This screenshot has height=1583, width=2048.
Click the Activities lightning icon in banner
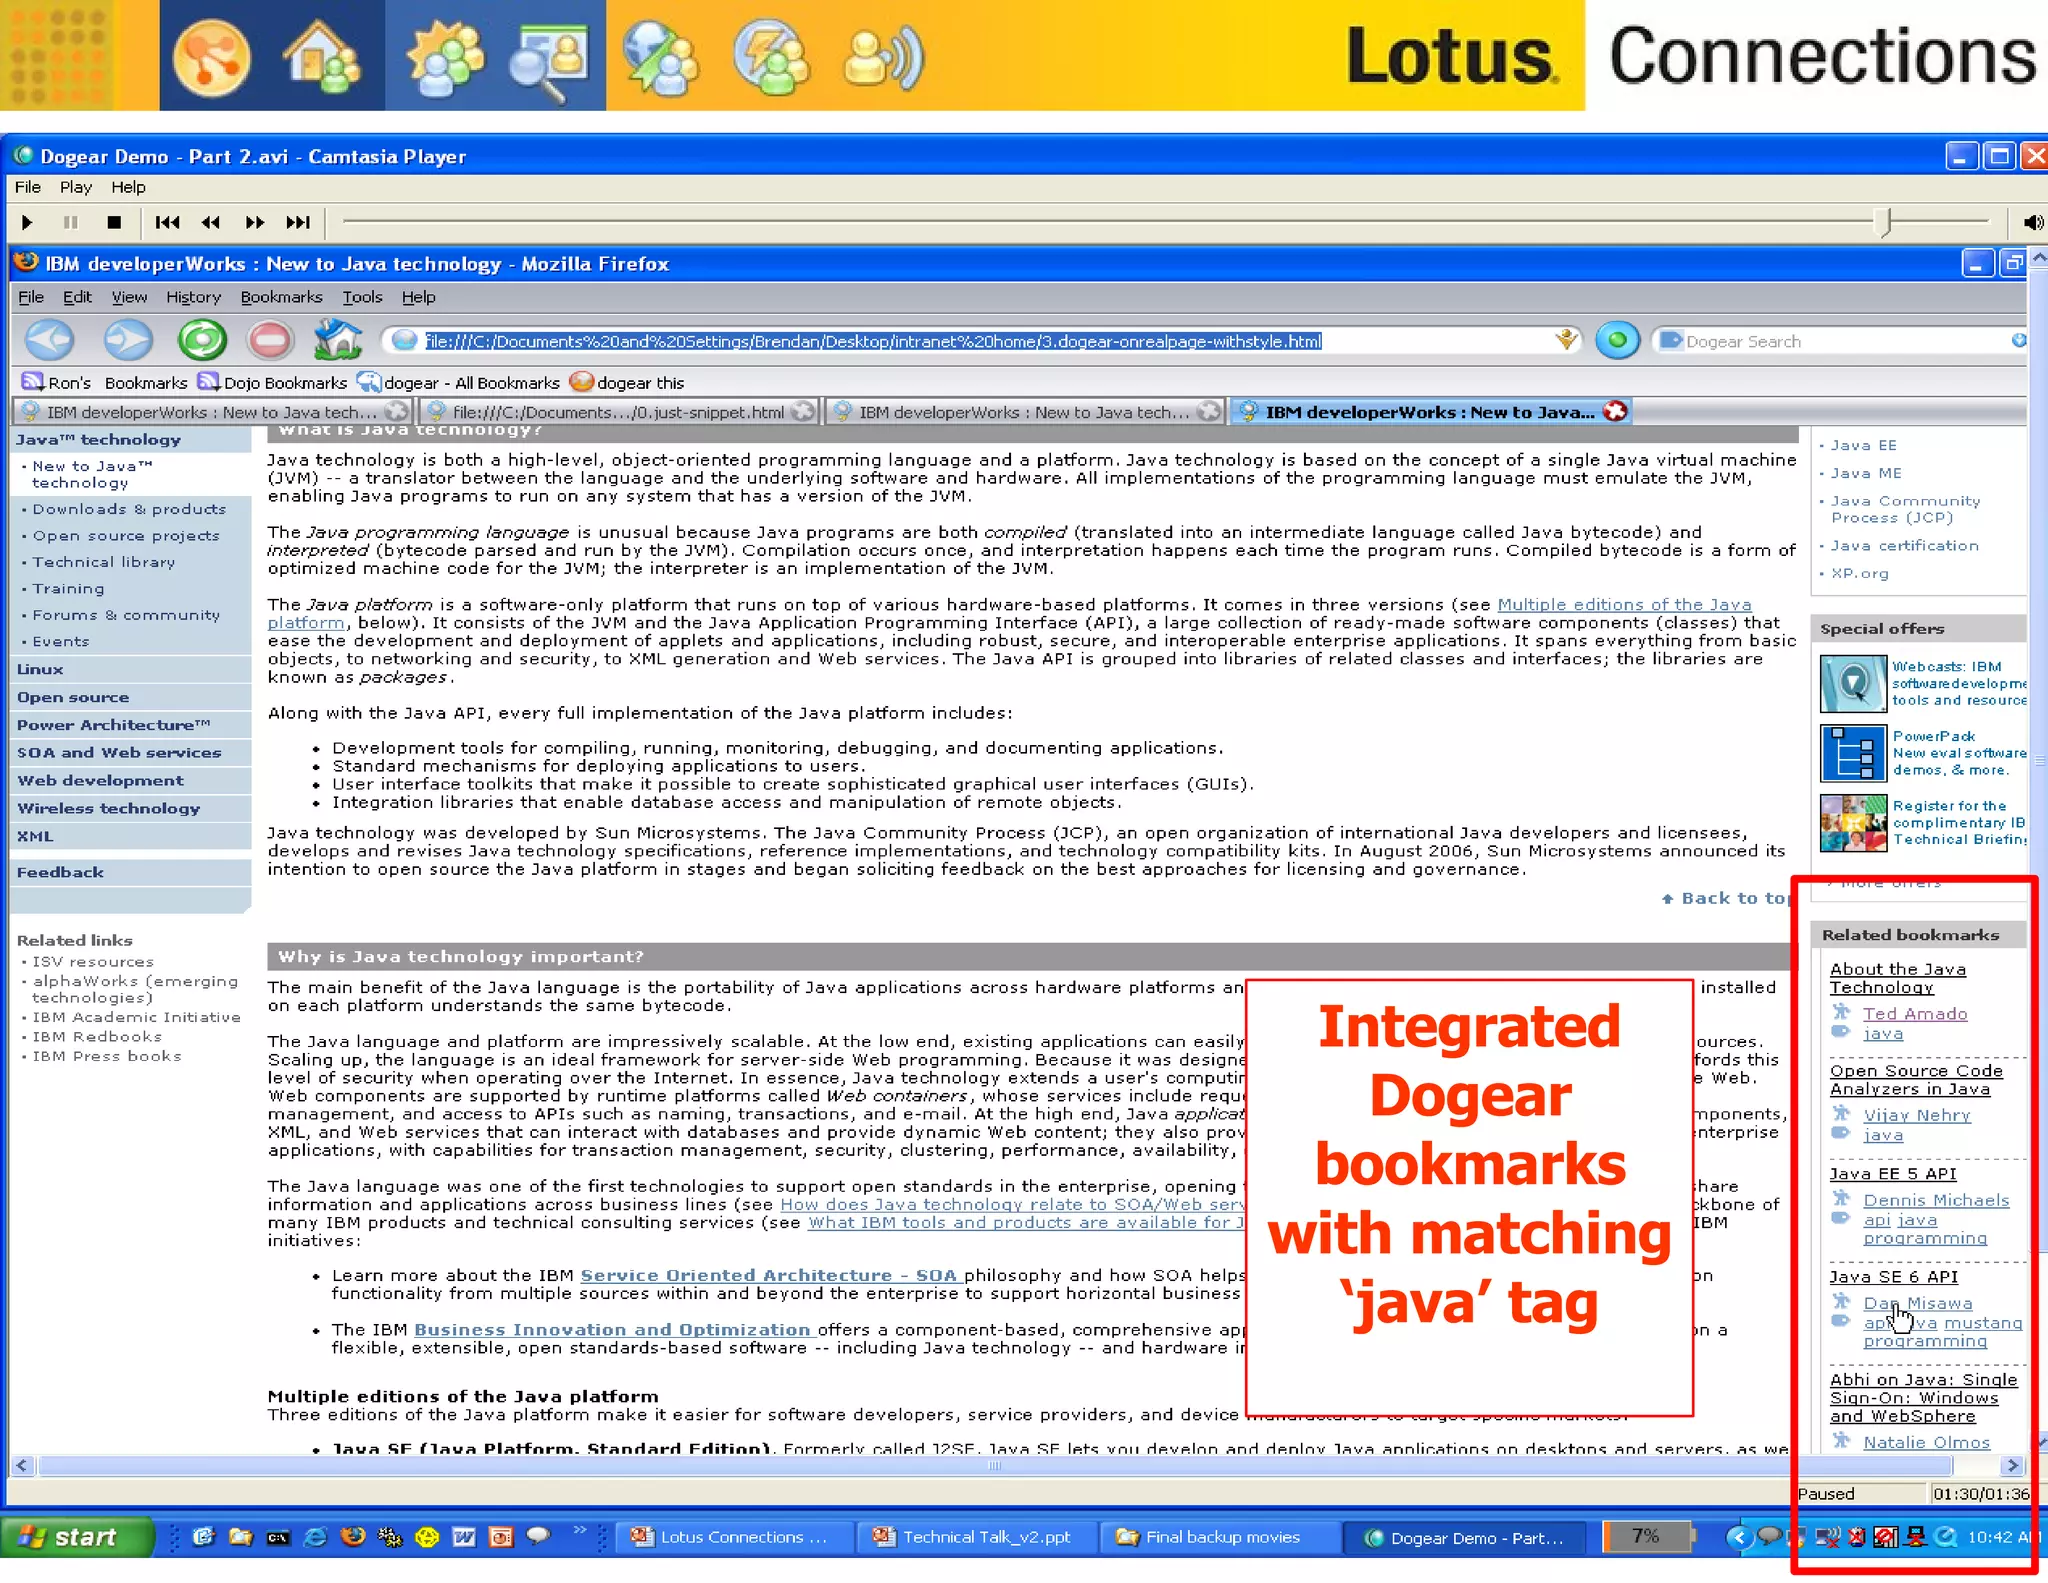coord(772,58)
